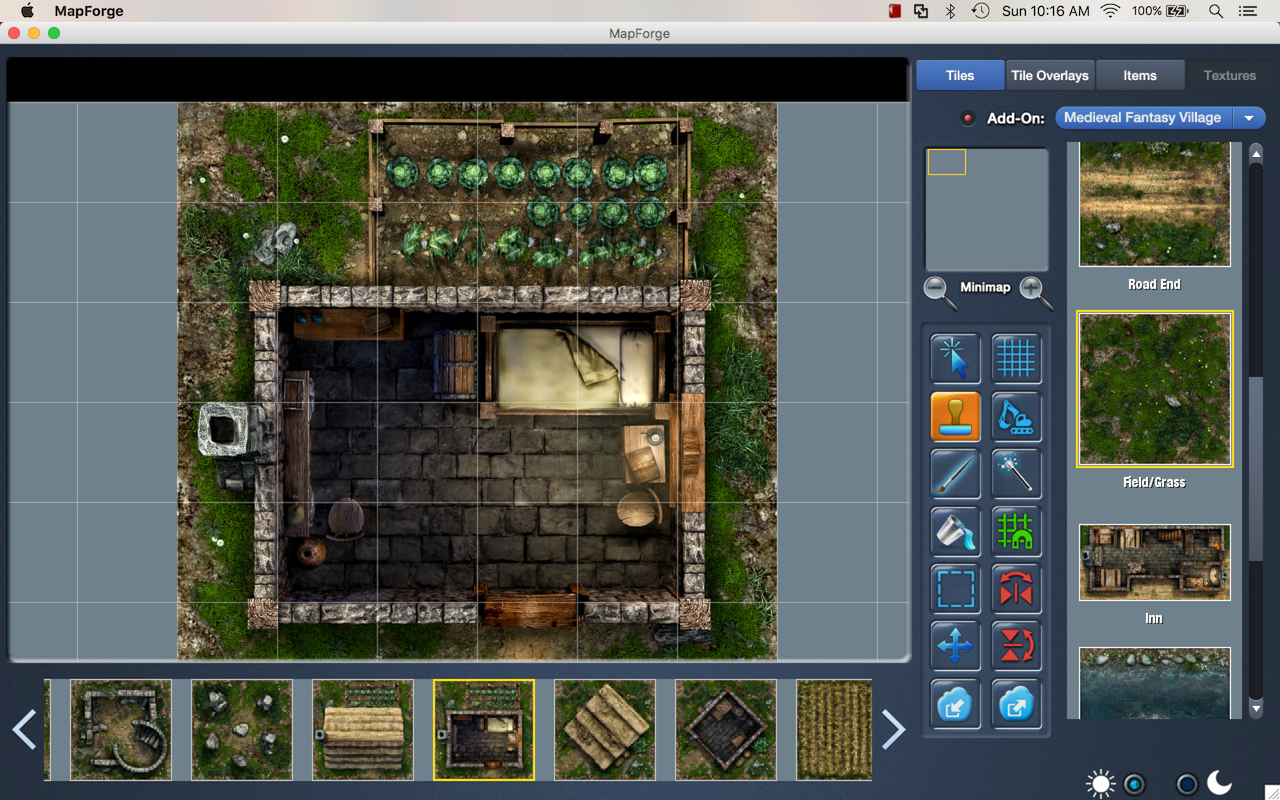This screenshot has width=1280, height=800.
Task: Switch to the Items tab
Action: point(1140,75)
